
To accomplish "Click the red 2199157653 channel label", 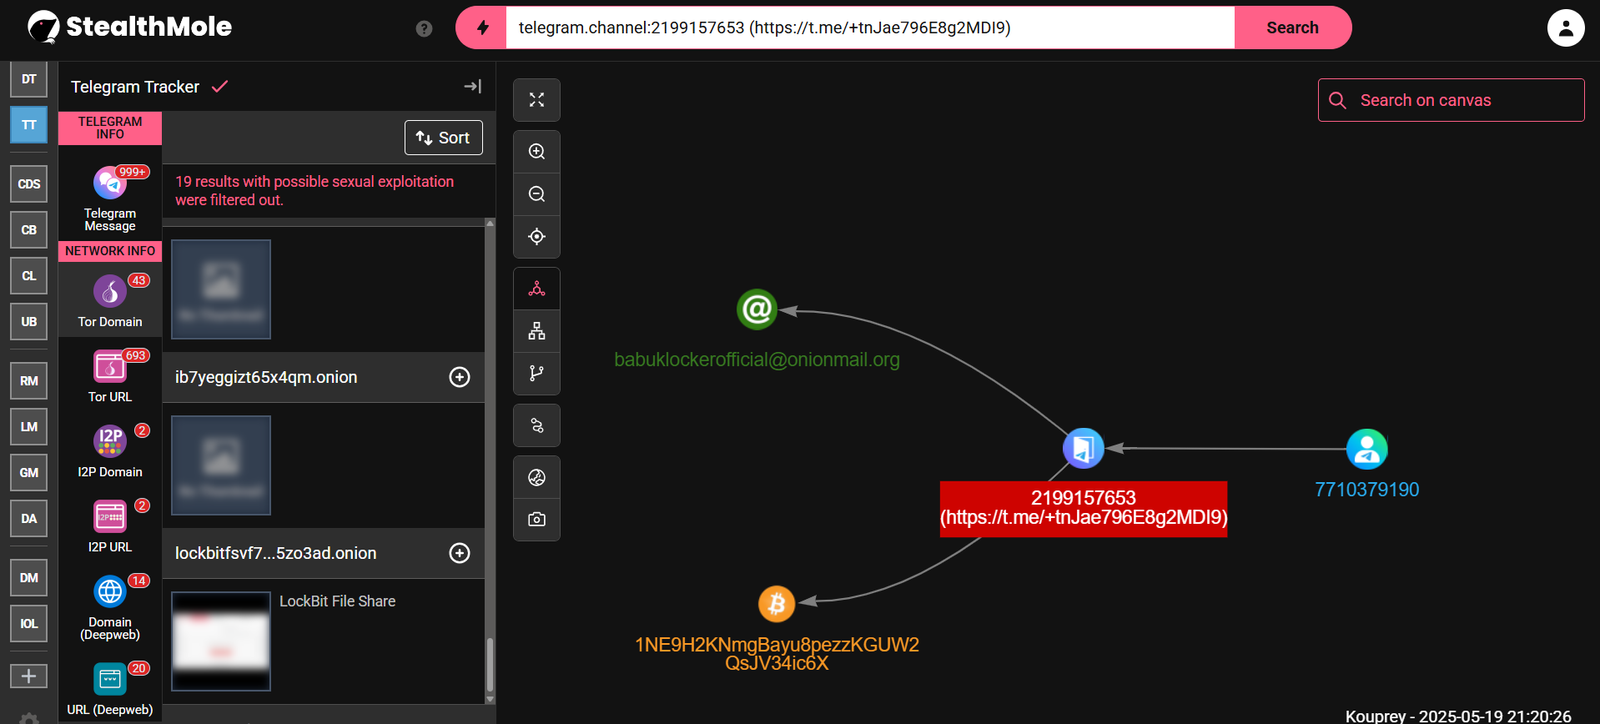I will 1083,509.
